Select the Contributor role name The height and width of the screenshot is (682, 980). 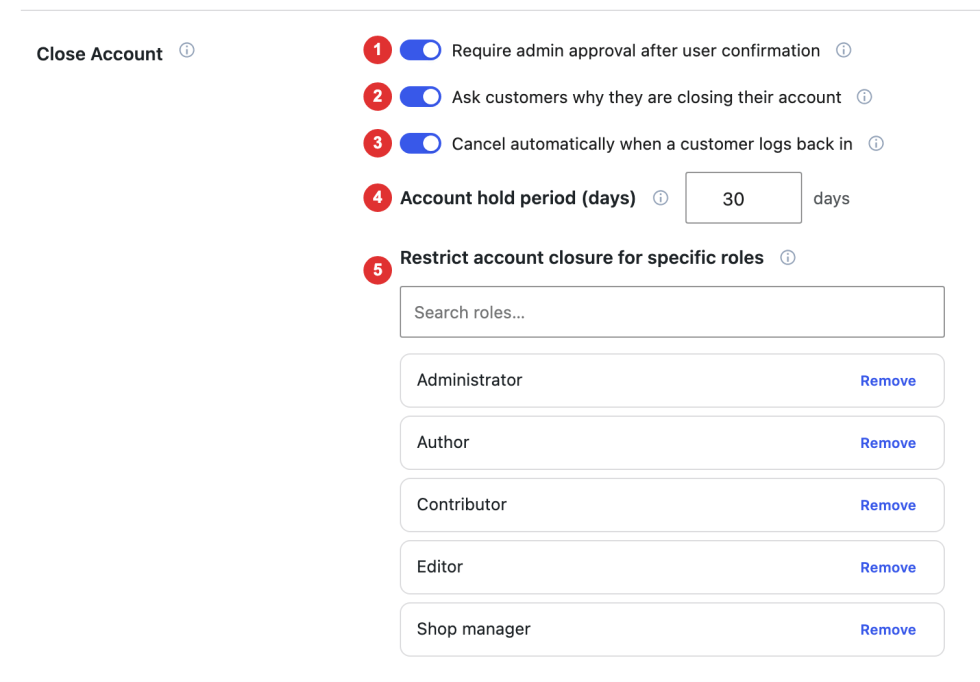pyautogui.click(x=461, y=504)
